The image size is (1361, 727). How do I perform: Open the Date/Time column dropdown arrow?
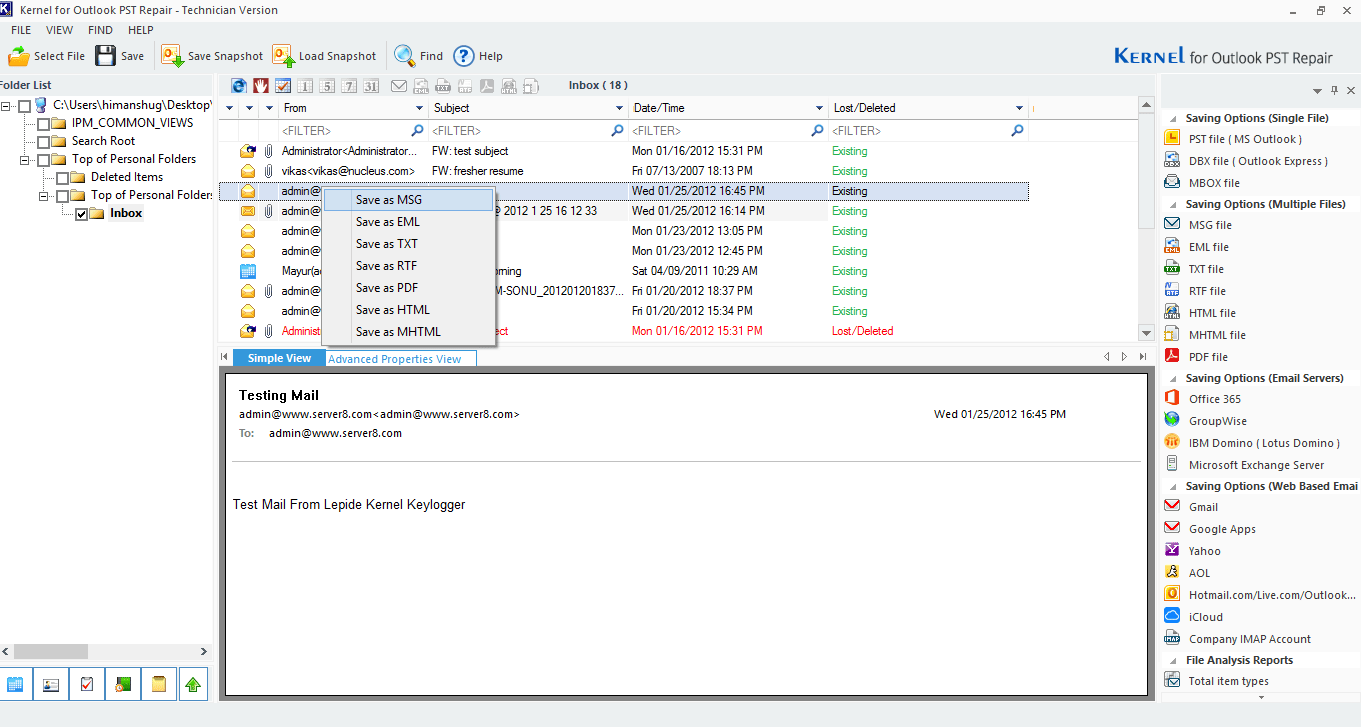[819, 108]
